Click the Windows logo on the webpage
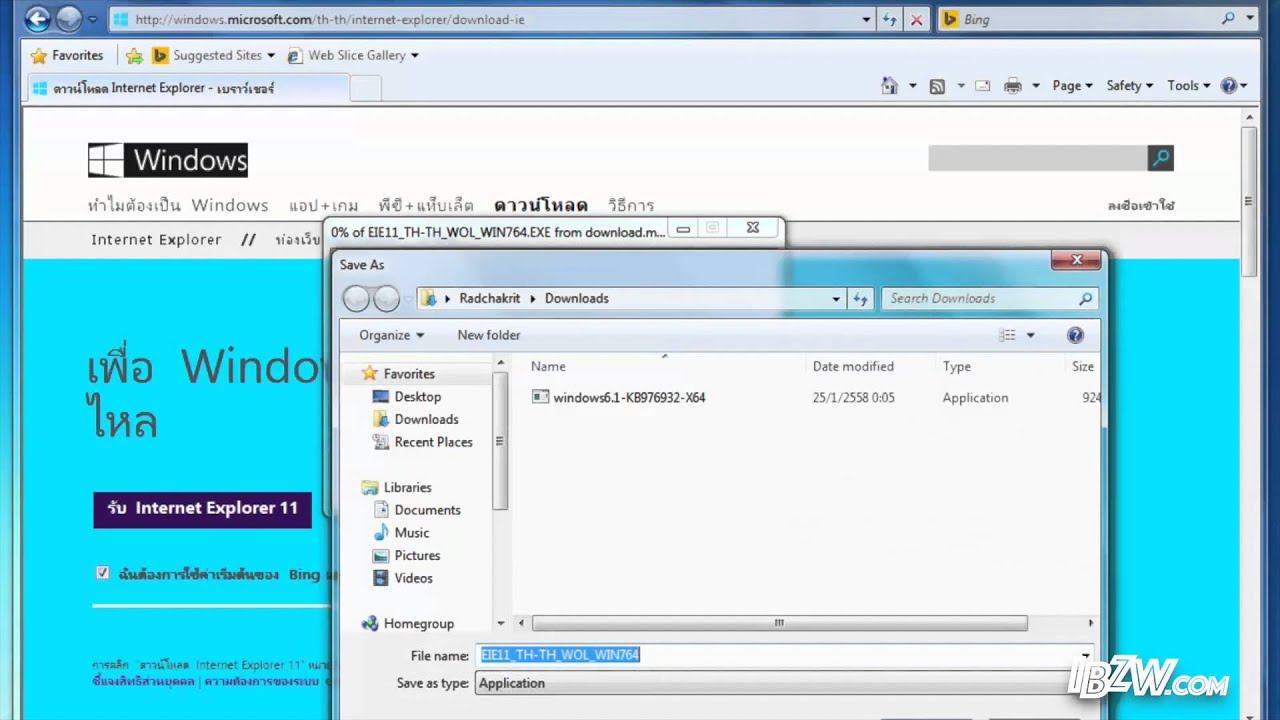 click(168, 160)
